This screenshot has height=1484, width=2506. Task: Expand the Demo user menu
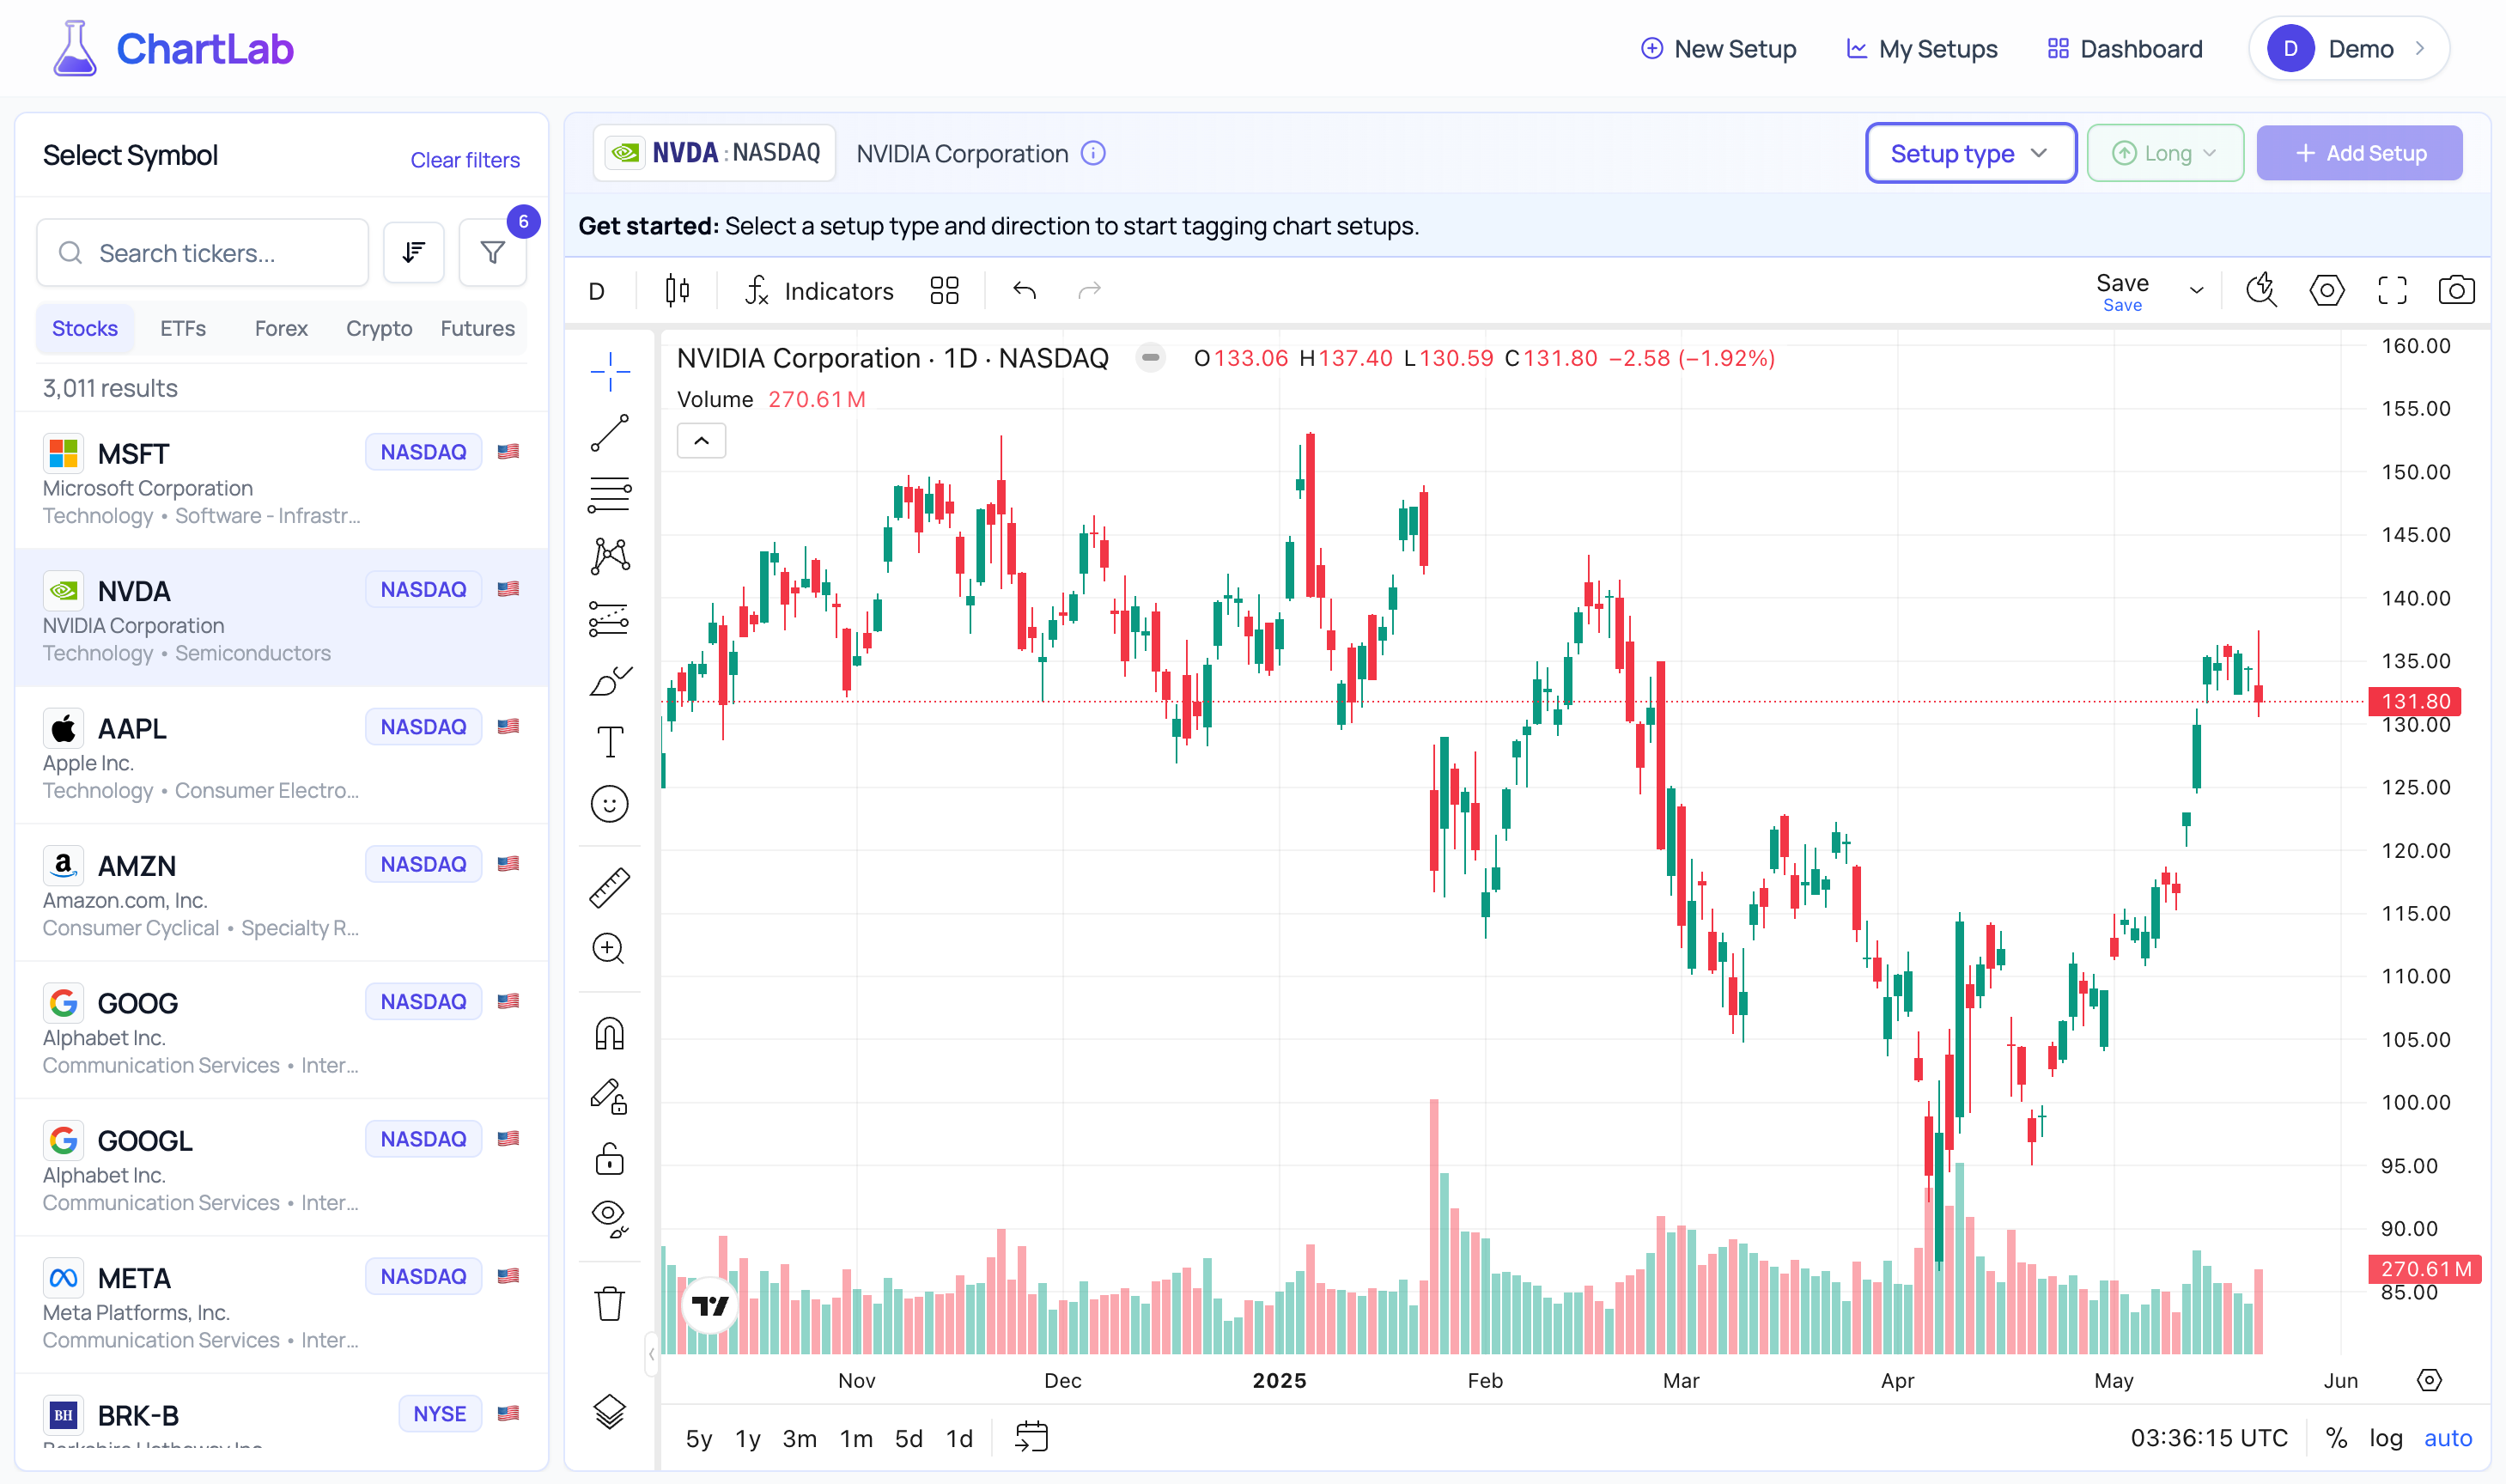coord(2348,48)
